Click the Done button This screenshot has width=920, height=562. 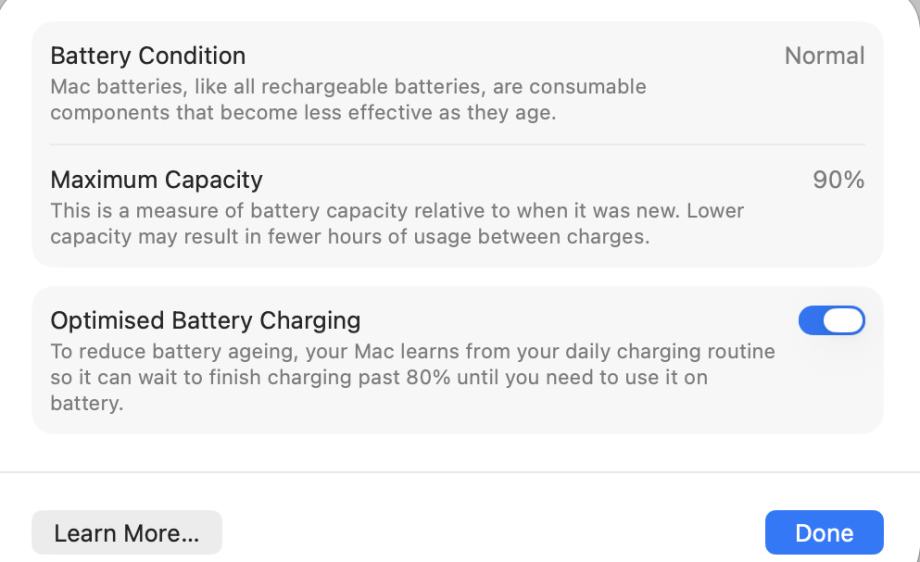coord(824,532)
